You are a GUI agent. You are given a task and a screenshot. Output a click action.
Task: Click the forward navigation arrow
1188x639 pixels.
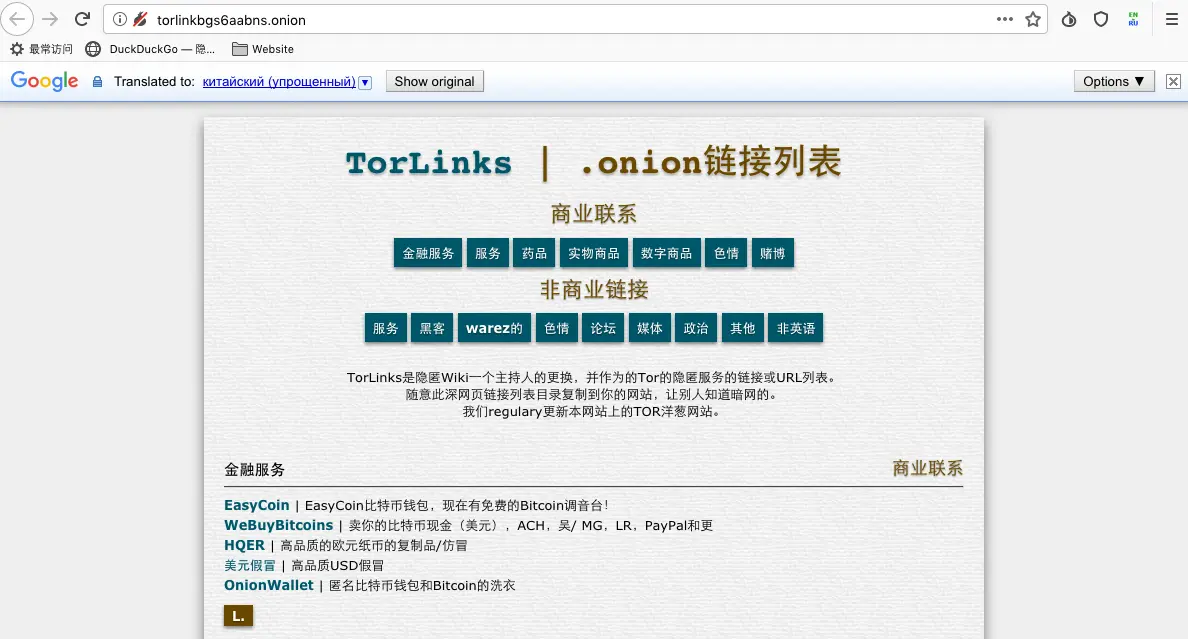pyautogui.click(x=50, y=20)
